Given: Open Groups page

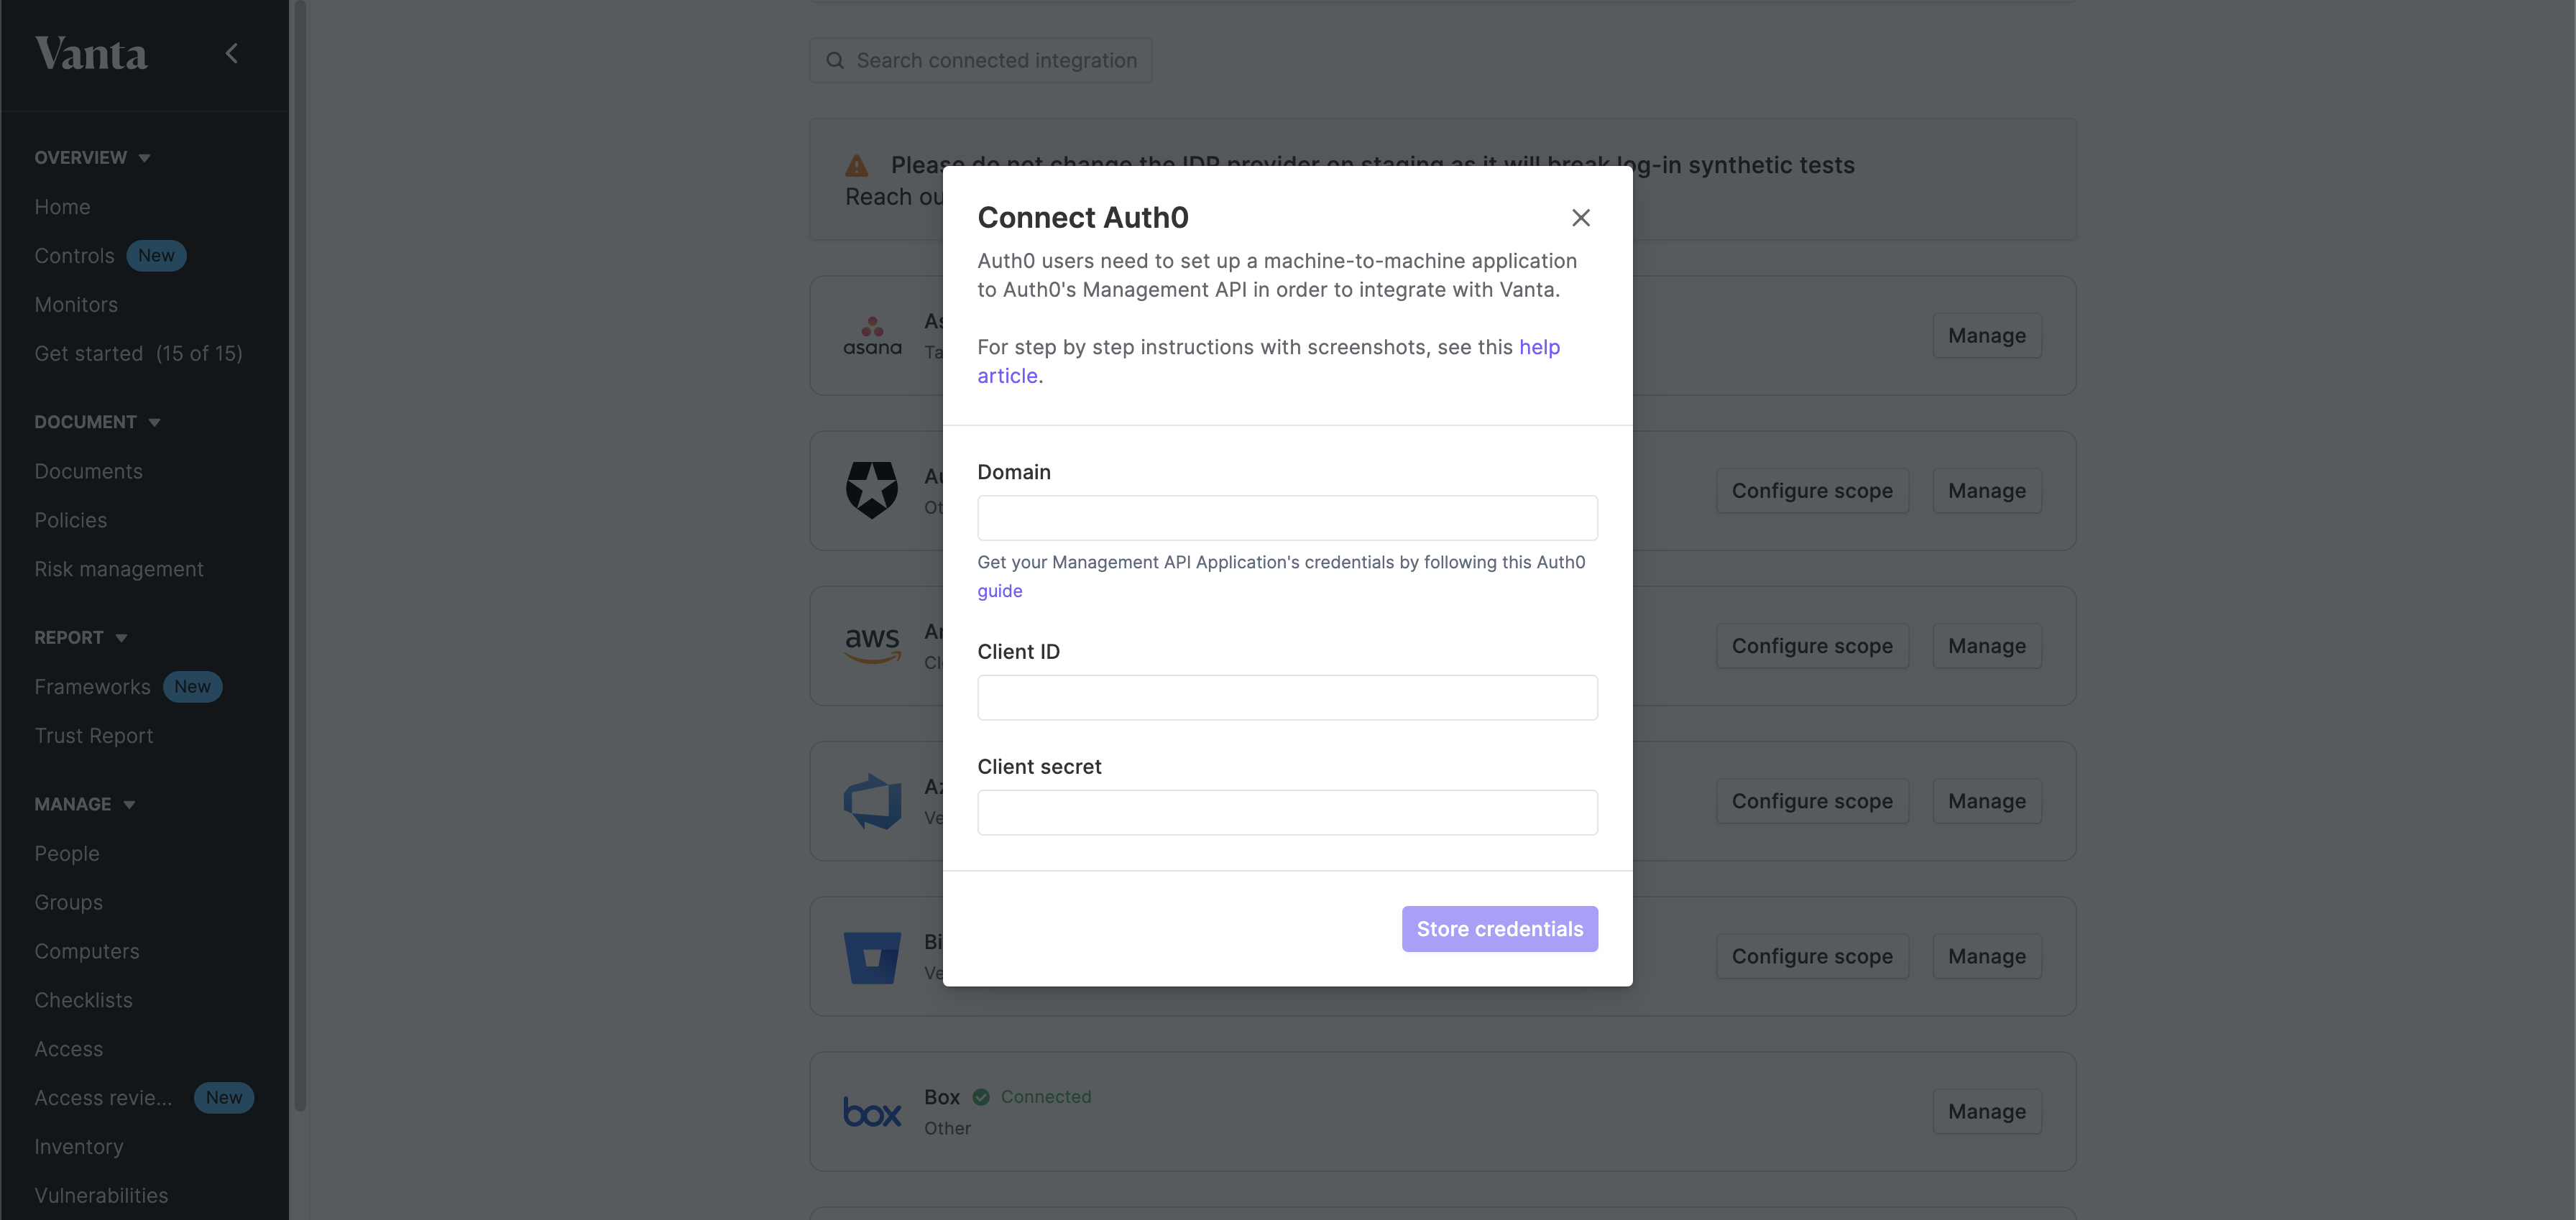Looking at the screenshot, I should (68, 903).
